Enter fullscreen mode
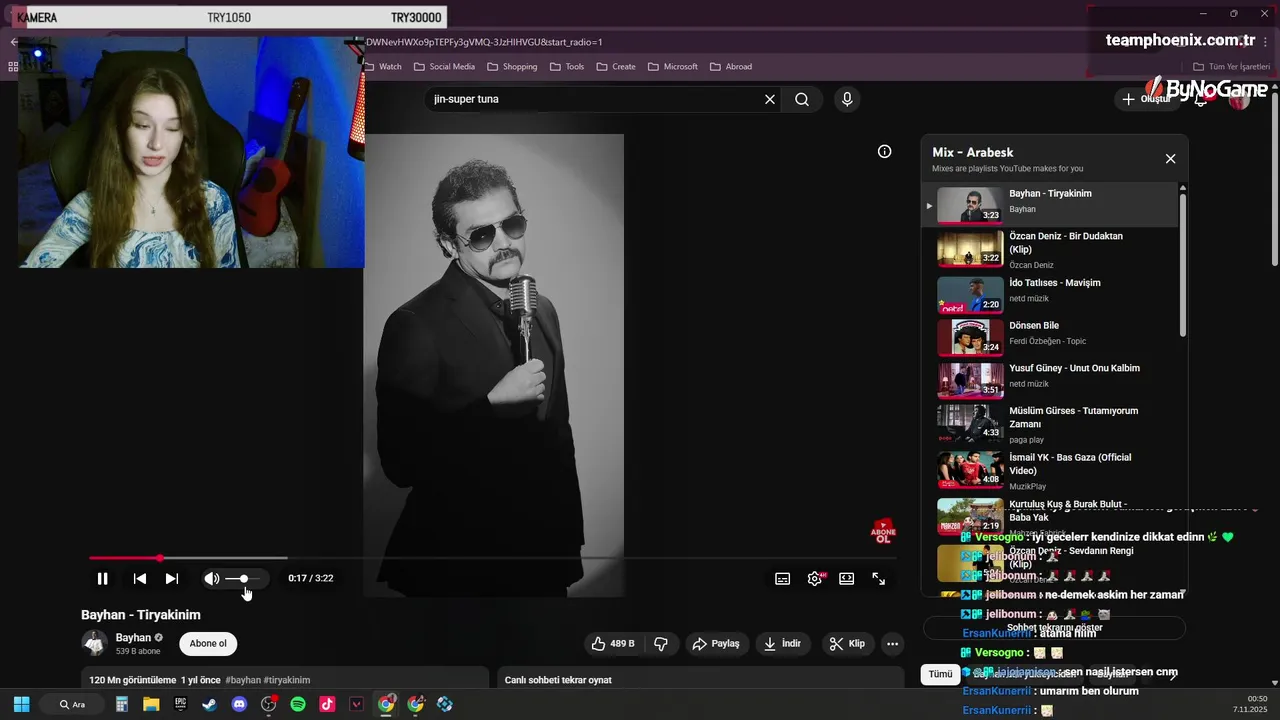The width and height of the screenshot is (1280, 720). 879,578
